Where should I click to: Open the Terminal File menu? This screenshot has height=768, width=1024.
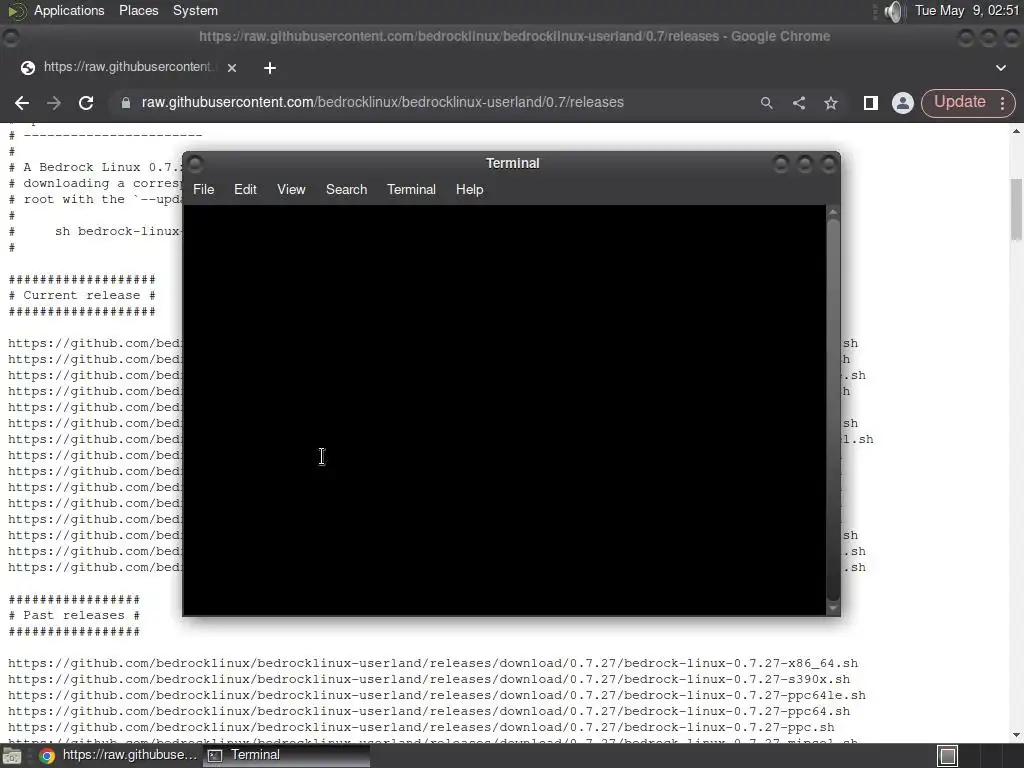click(x=204, y=189)
